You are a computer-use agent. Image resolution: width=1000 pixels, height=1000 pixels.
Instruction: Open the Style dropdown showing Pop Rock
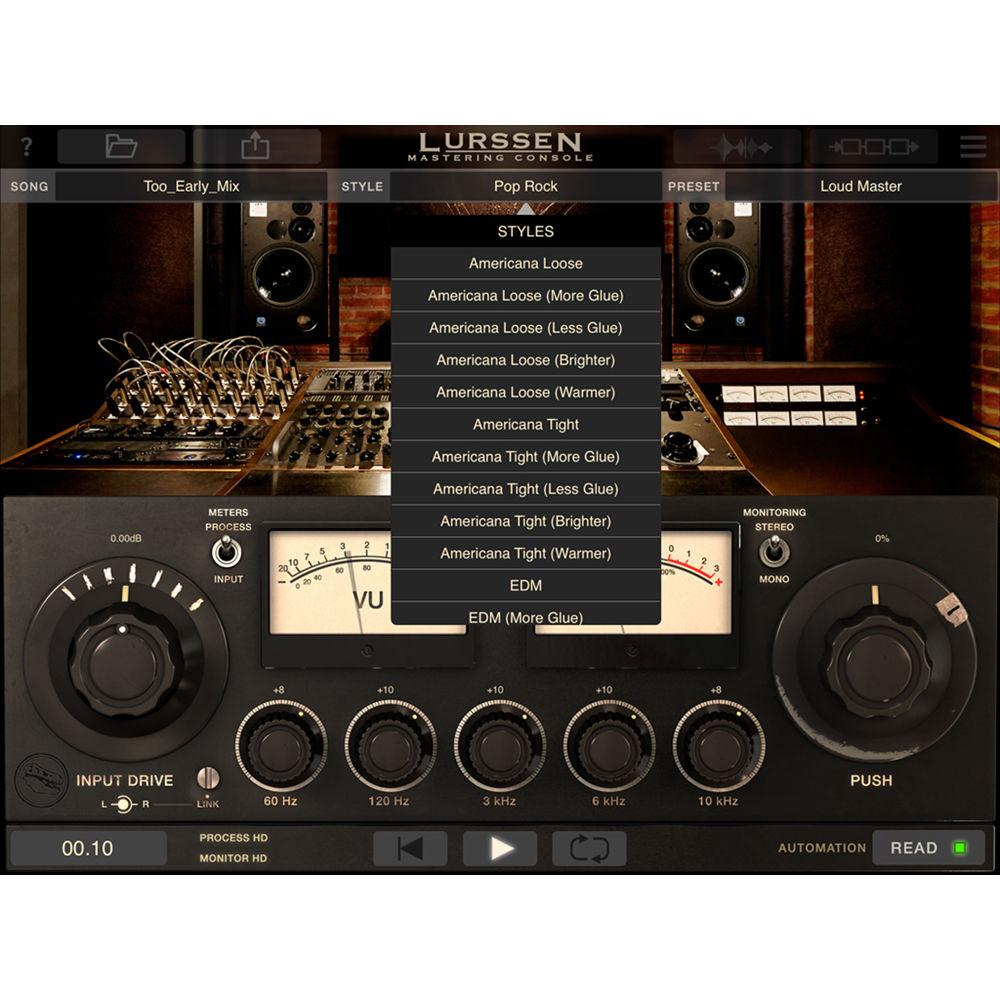click(525, 186)
